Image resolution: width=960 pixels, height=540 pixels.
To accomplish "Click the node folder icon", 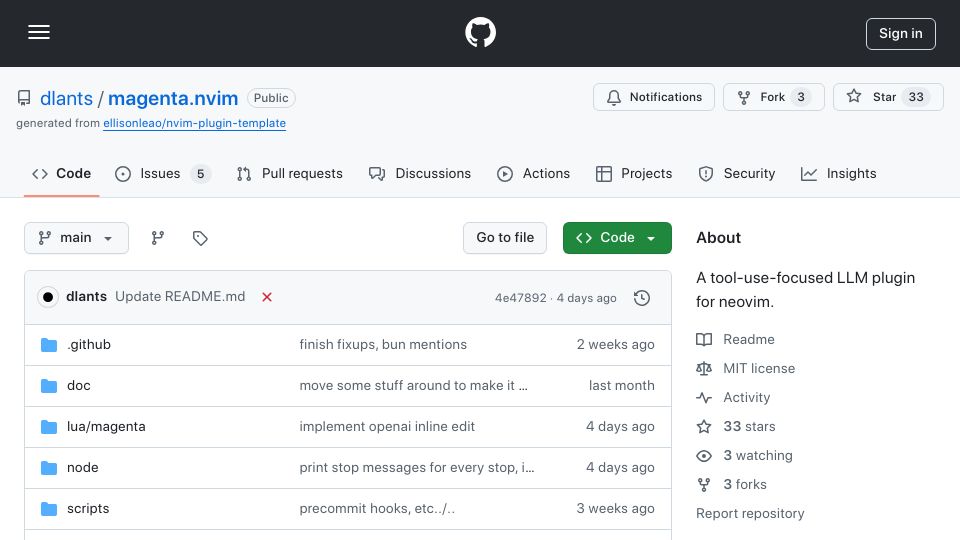I will pos(49,468).
